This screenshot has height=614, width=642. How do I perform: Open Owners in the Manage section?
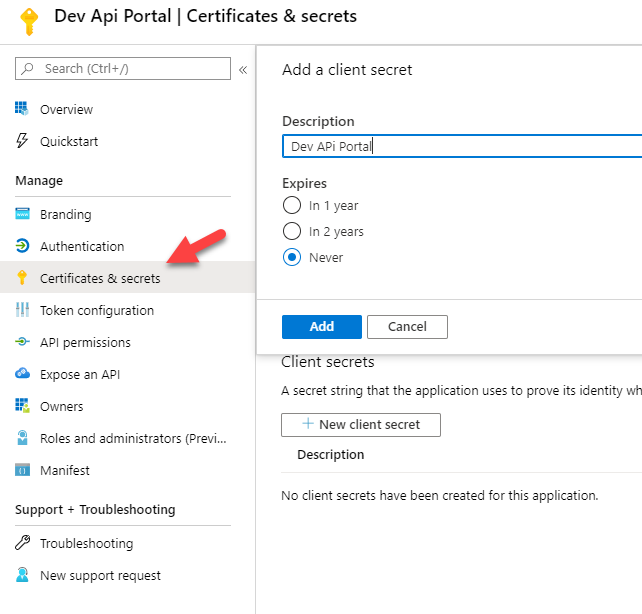61,406
